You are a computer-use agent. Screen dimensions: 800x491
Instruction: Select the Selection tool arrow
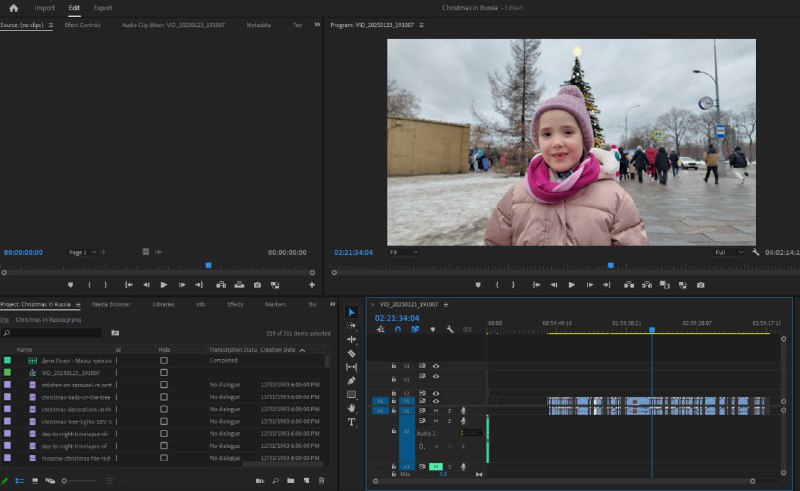[x=352, y=312]
